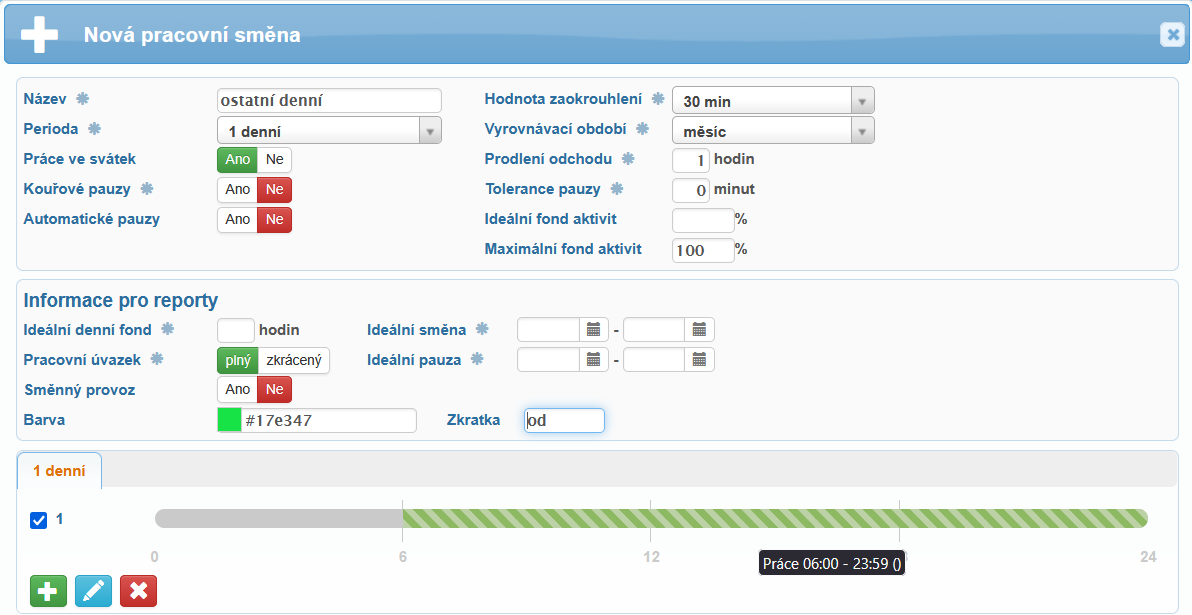The width and height of the screenshot is (1192, 615).
Task: Click the green Barva color swatch
Action: coord(229,421)
